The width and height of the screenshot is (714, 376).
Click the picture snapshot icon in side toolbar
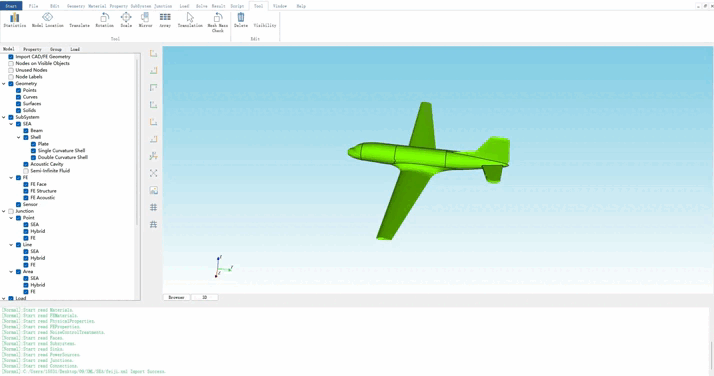coord(153,190)
